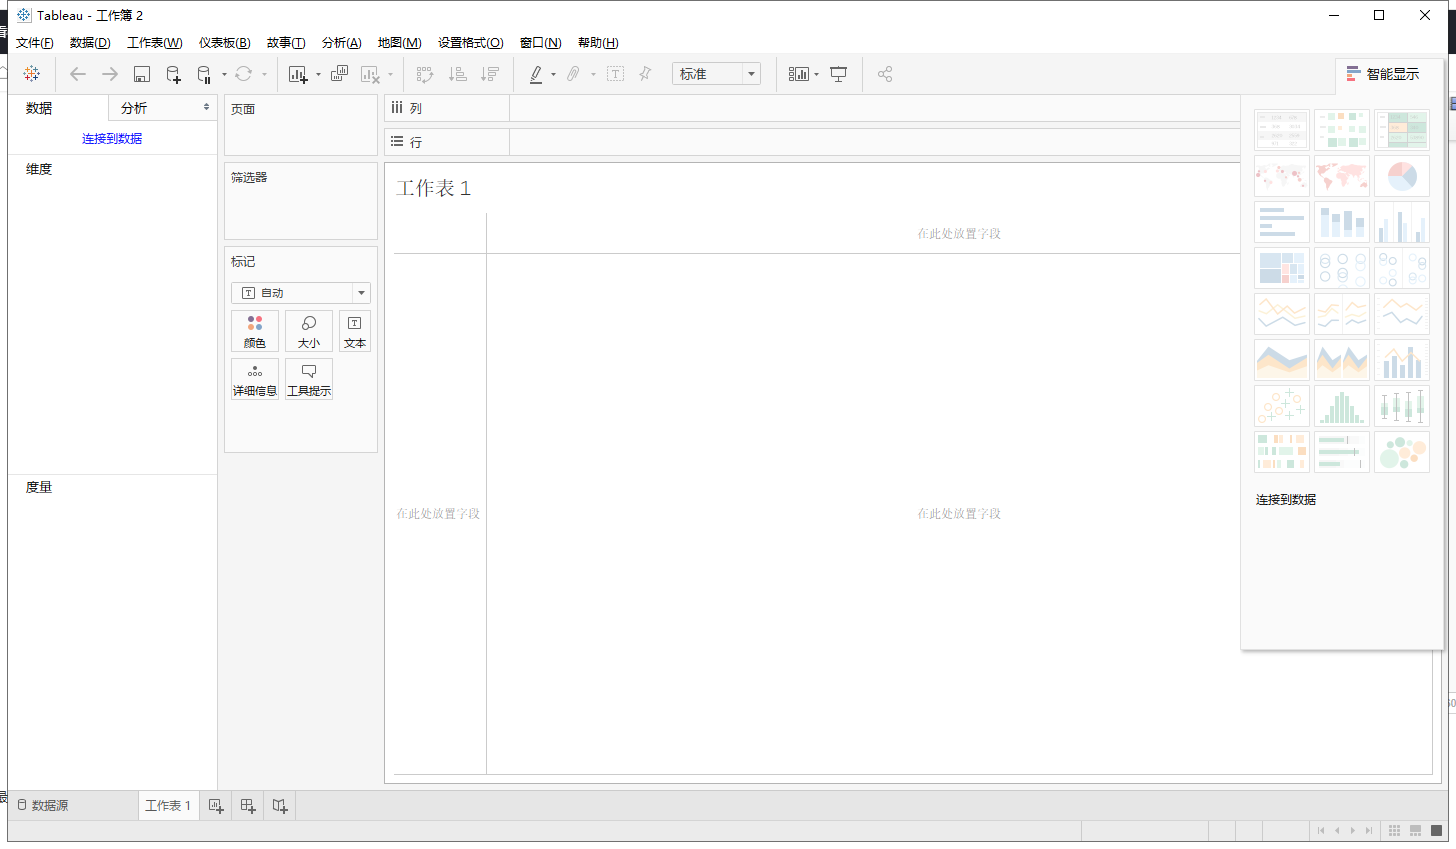Click the 工具提示 button in marks card
Screen dimensions: 1456x849
pos(309,380)
